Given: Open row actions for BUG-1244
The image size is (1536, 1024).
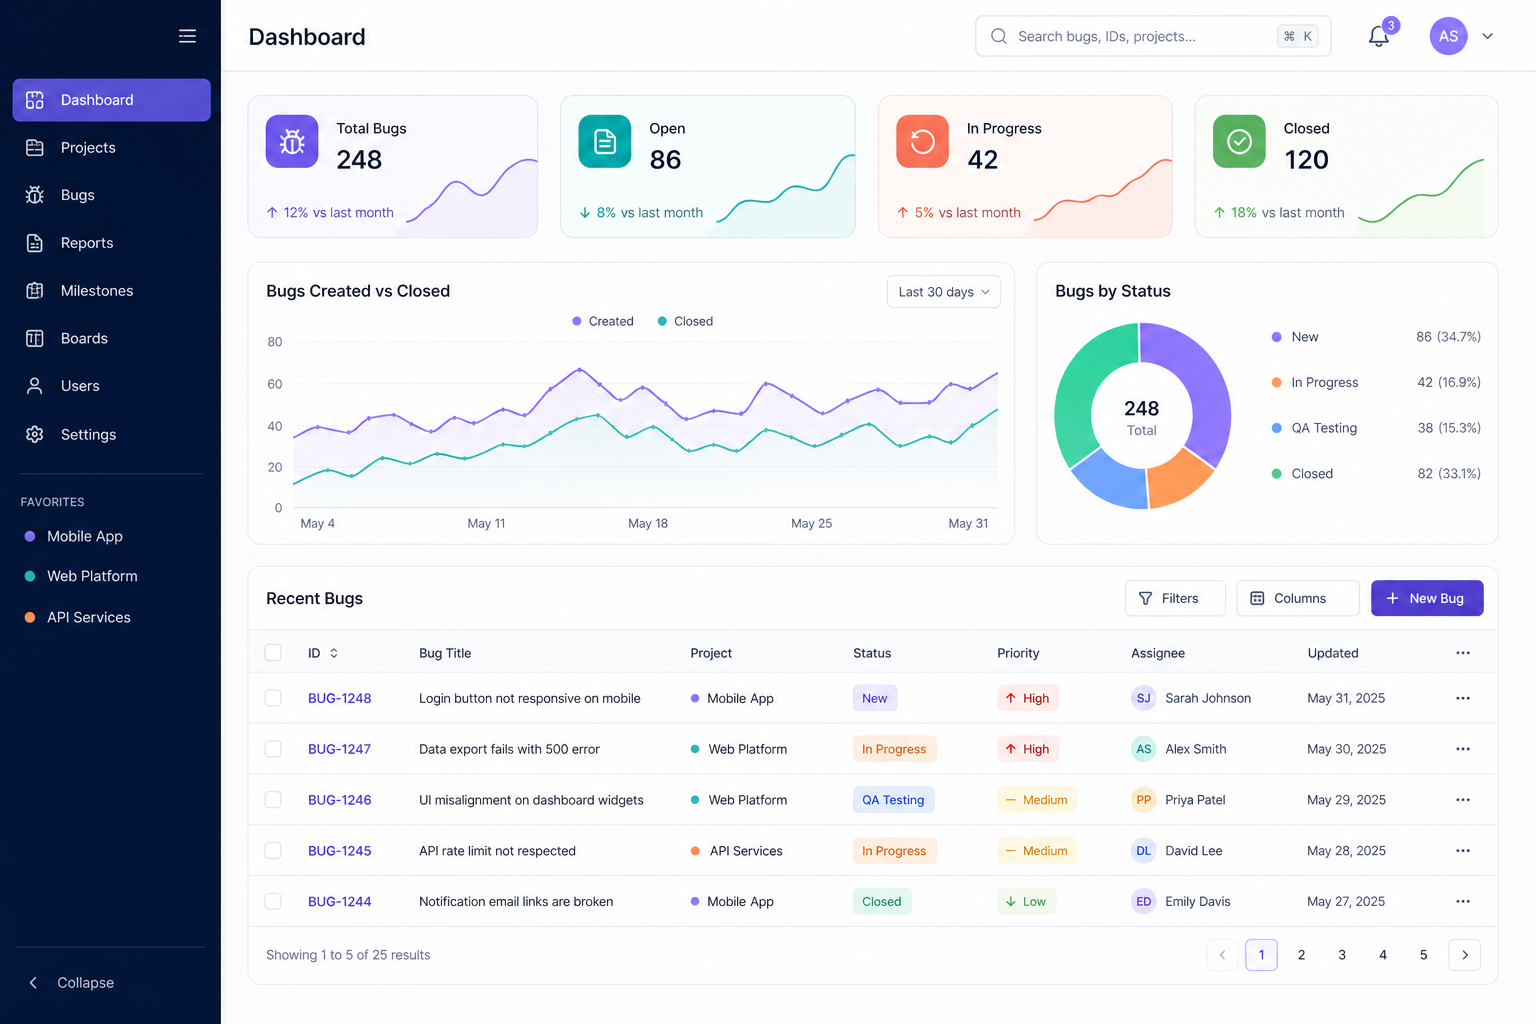Looking at the screenshot, I should 1463,901.
